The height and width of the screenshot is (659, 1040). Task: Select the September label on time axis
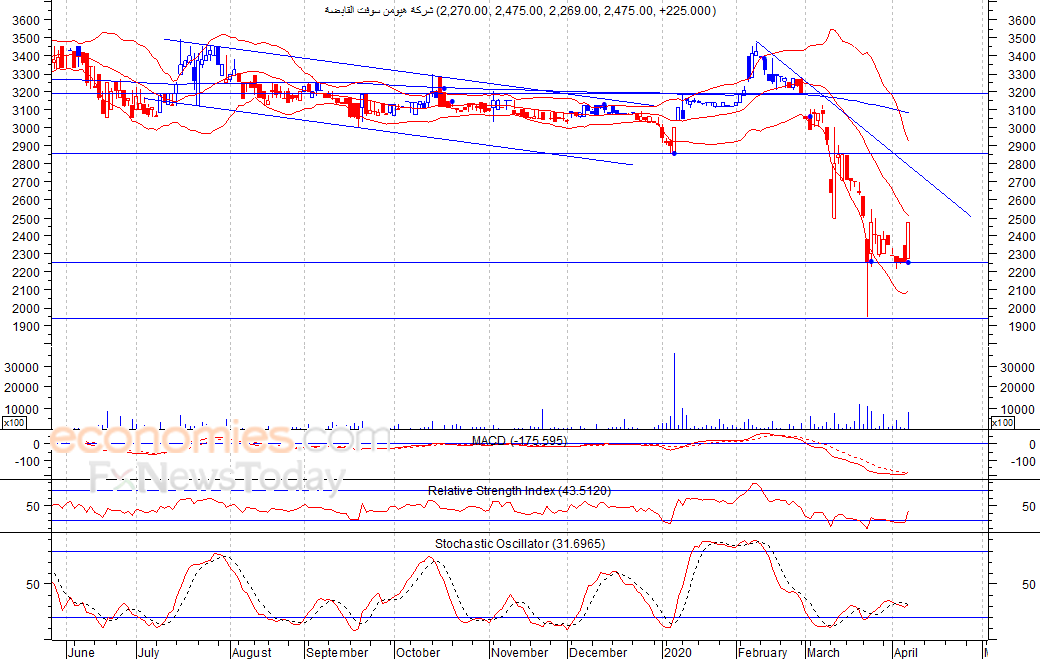[x=337, y=652]
